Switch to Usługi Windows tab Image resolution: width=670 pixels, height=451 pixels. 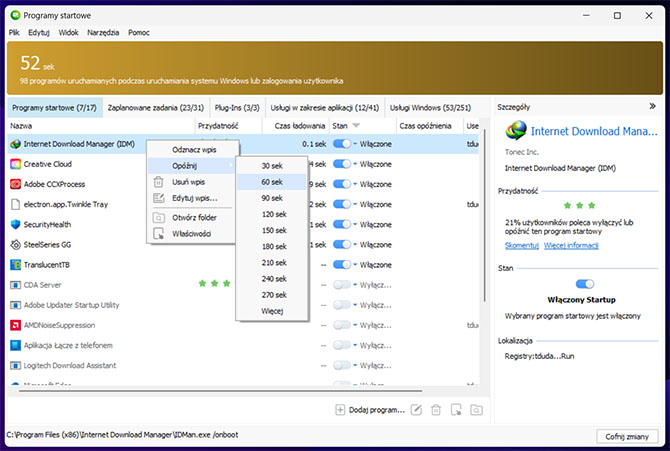(x=430, y=108)
